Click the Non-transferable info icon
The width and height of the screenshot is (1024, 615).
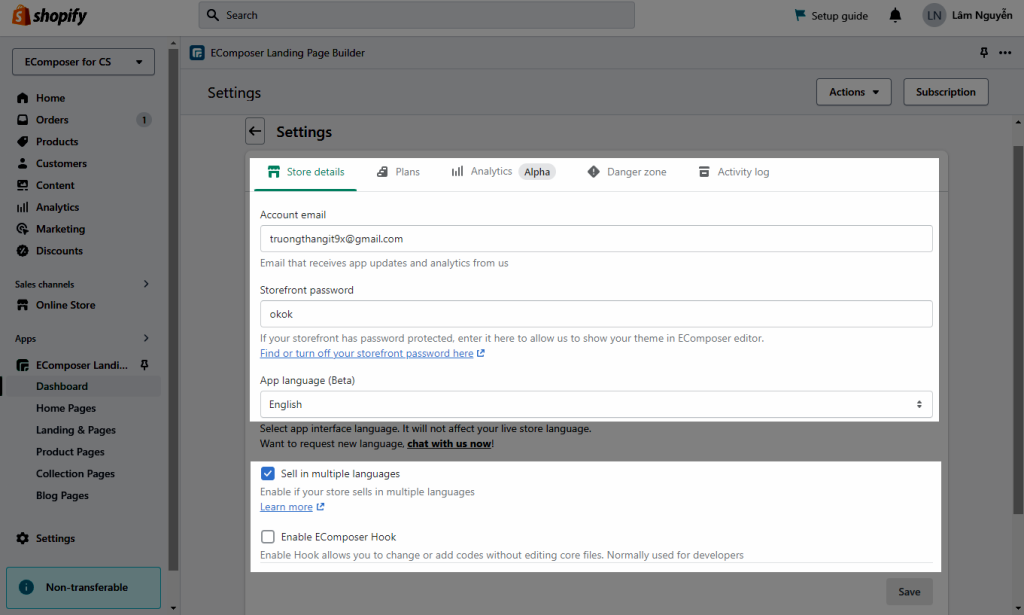pyautogui.click(x=26, y=587)
